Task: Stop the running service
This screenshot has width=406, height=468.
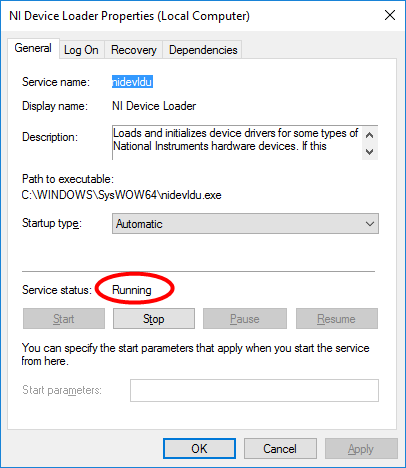Action: click(154, 319)
